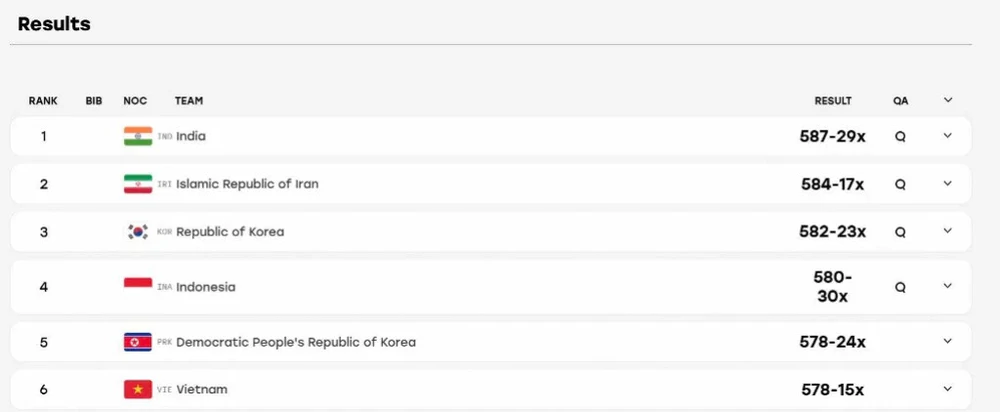Expand Vietnam row details chevron
The width and height of the screenshot is (1000, 412).
pos(948,388)
